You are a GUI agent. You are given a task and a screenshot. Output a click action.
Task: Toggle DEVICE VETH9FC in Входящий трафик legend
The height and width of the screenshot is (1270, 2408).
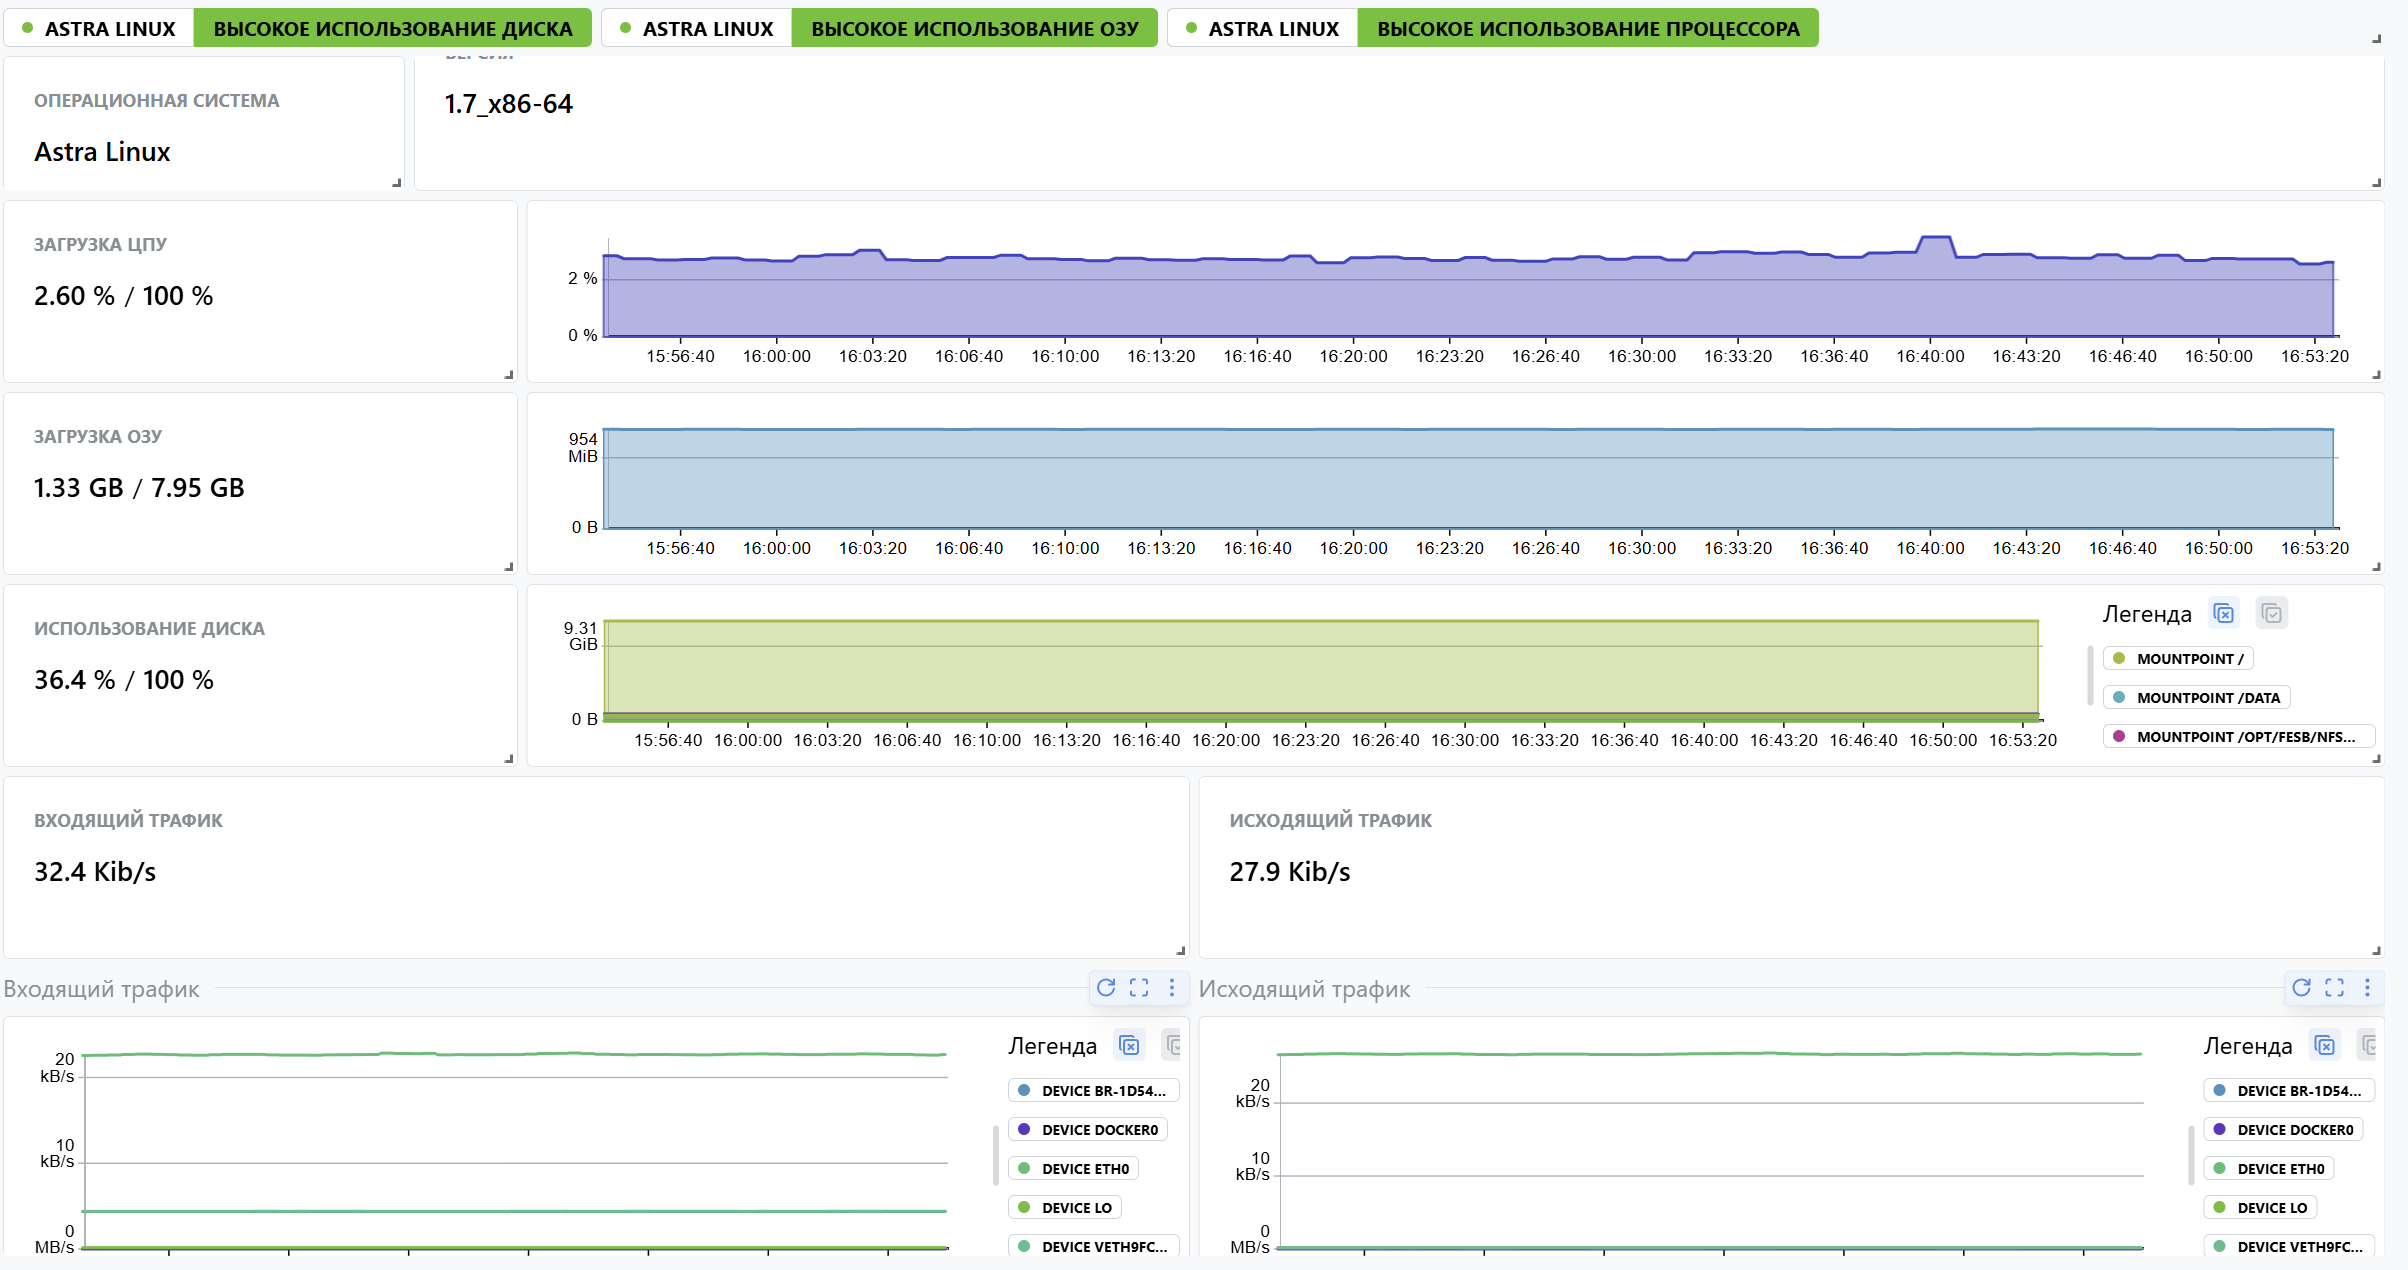(x=1094, y=1246)
